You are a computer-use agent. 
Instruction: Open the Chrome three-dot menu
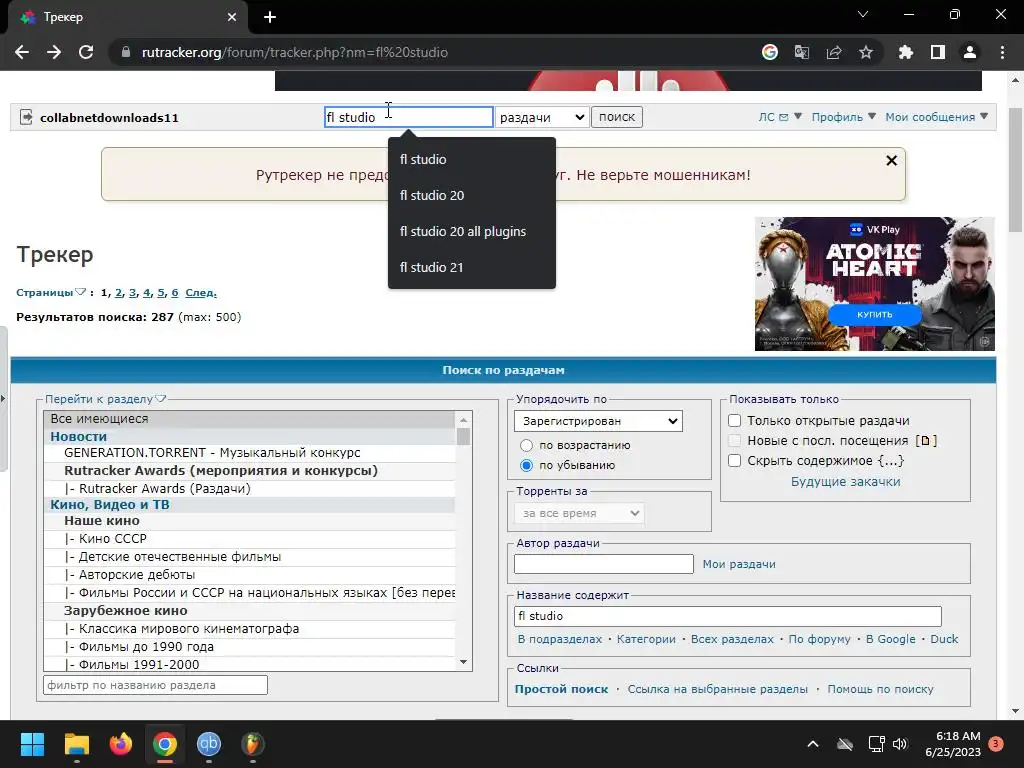point(1002,52)
